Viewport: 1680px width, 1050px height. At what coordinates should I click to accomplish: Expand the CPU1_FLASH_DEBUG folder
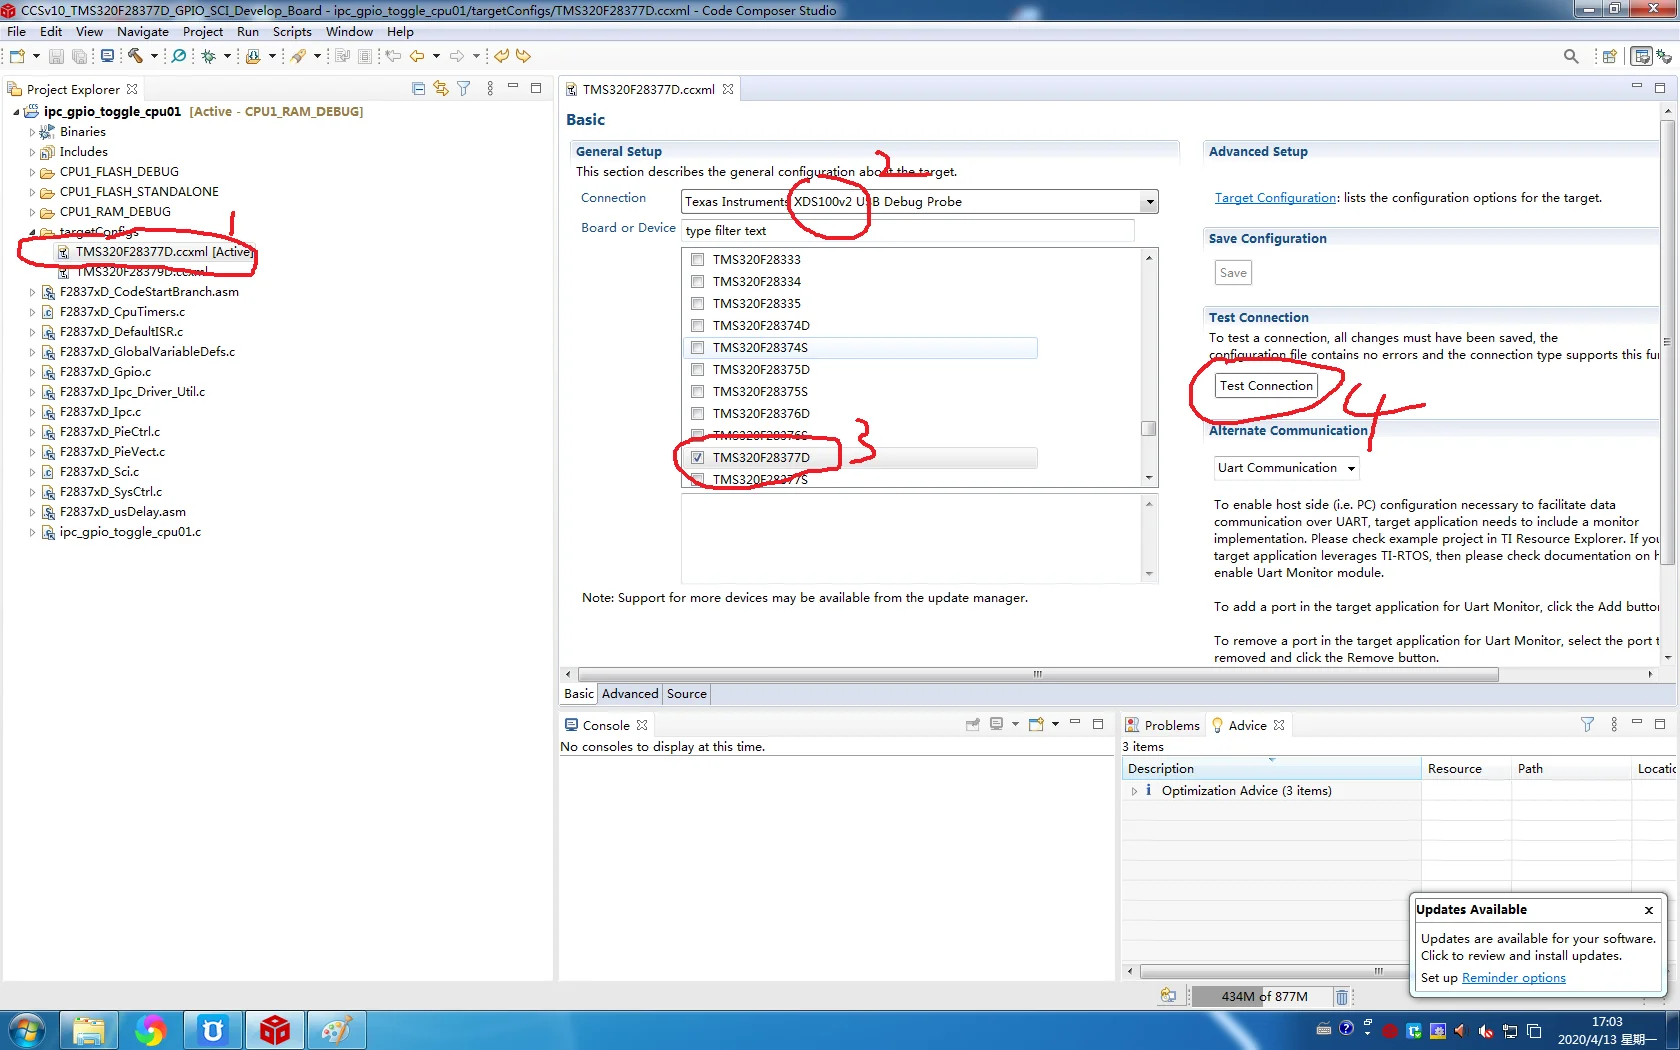[32, 172]
